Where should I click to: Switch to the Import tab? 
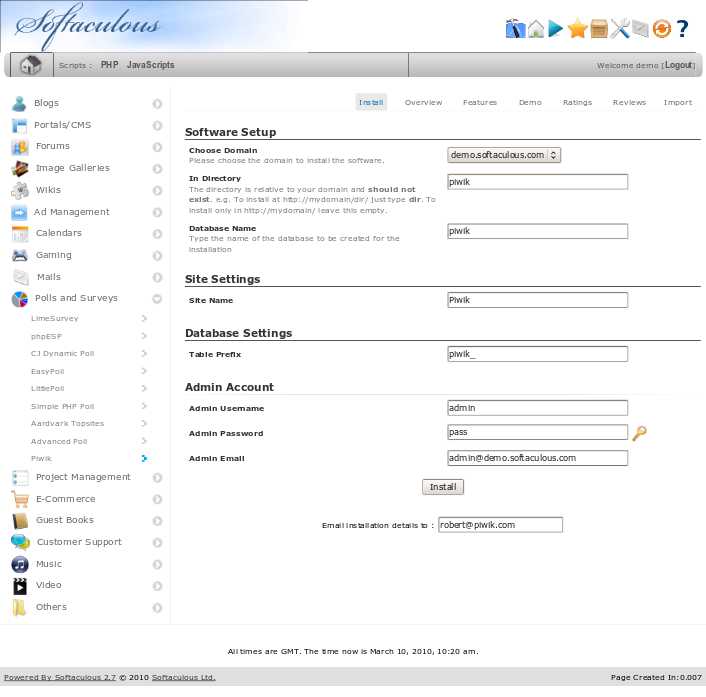678,102
